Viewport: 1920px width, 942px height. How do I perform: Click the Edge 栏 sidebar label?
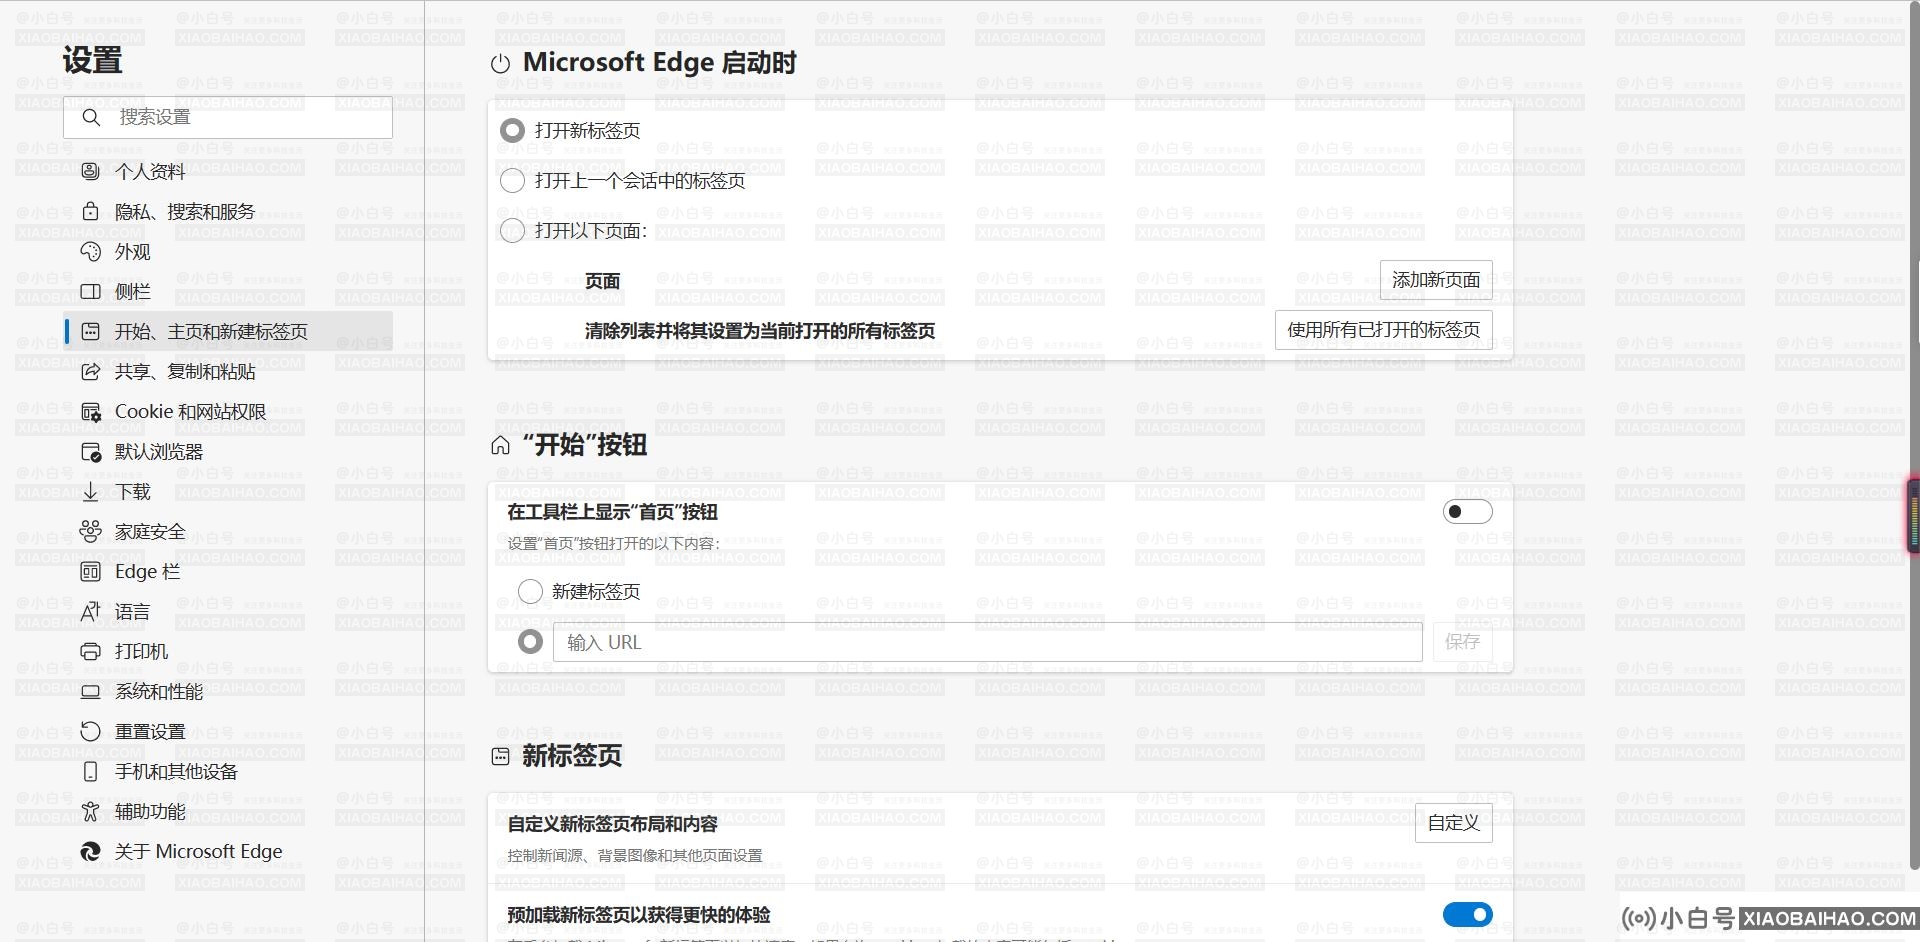(x=147, y=571)
